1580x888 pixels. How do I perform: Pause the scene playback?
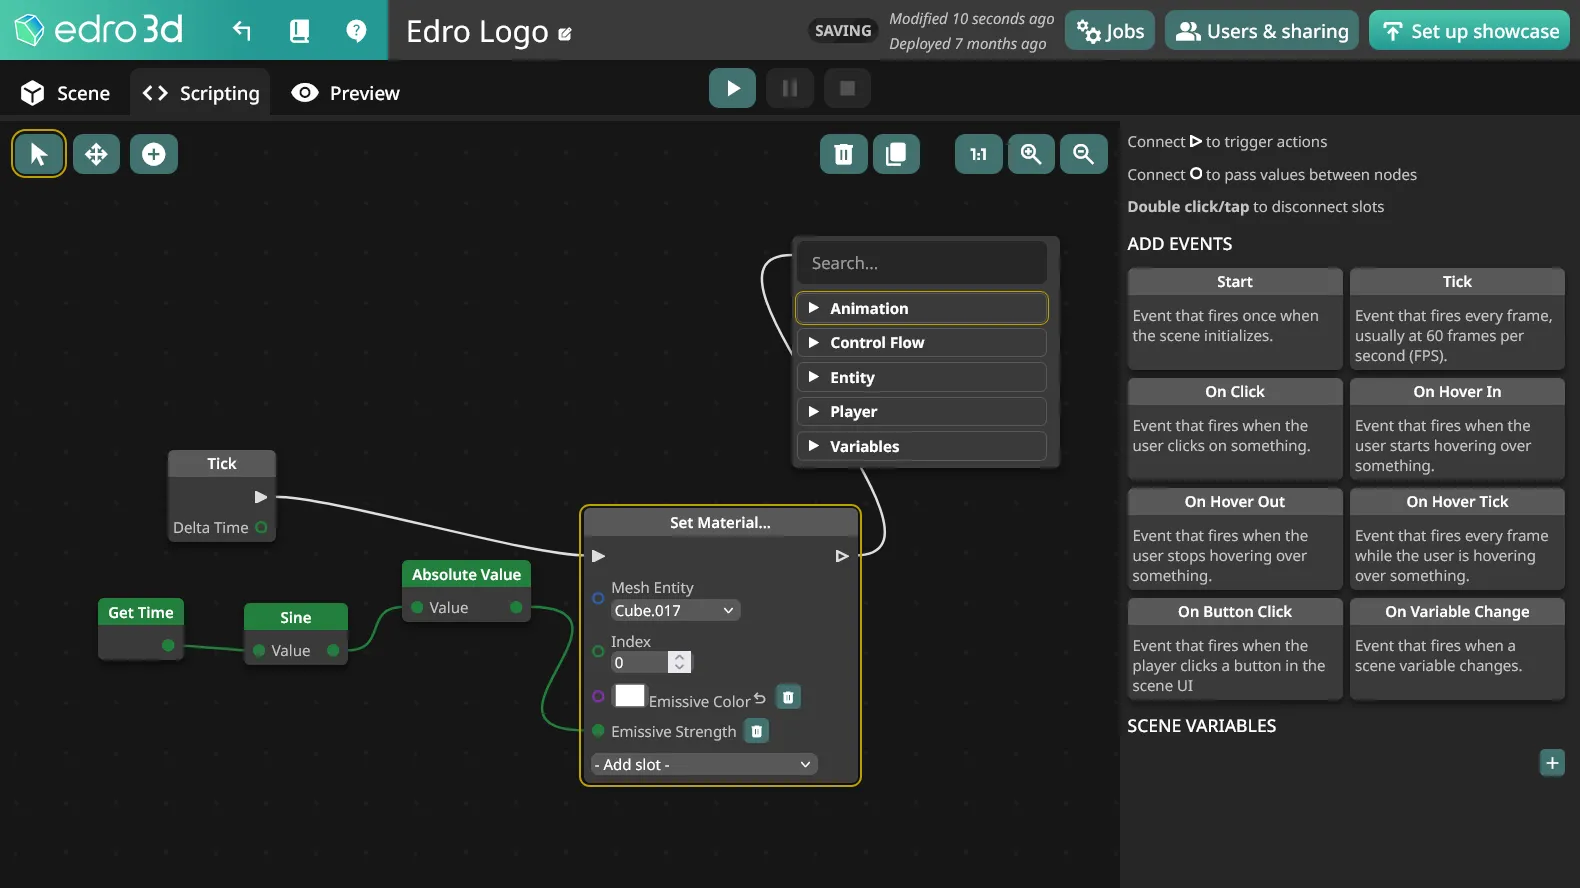coord(790,88)
